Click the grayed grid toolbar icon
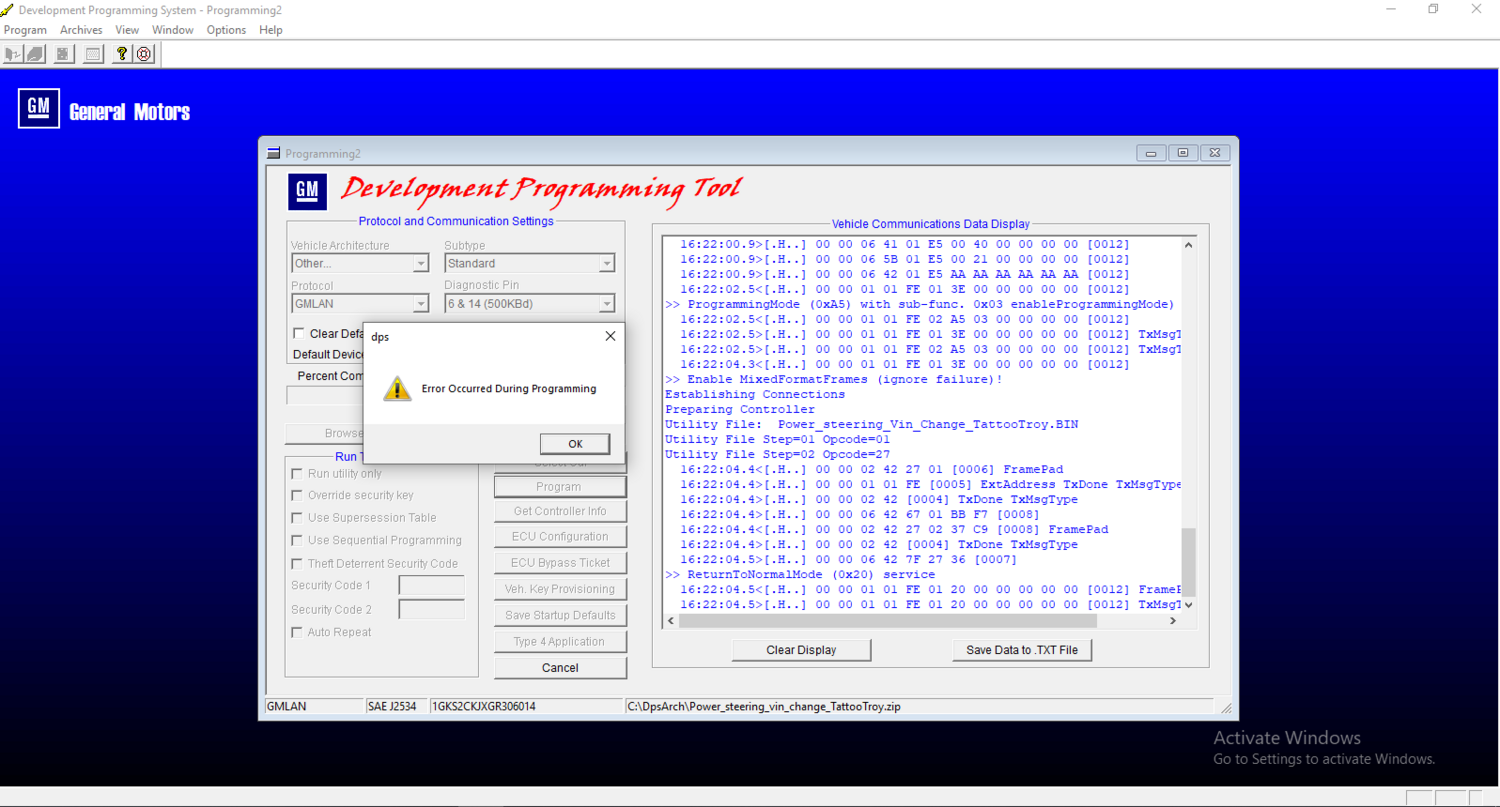 click(x=93, y=54)
